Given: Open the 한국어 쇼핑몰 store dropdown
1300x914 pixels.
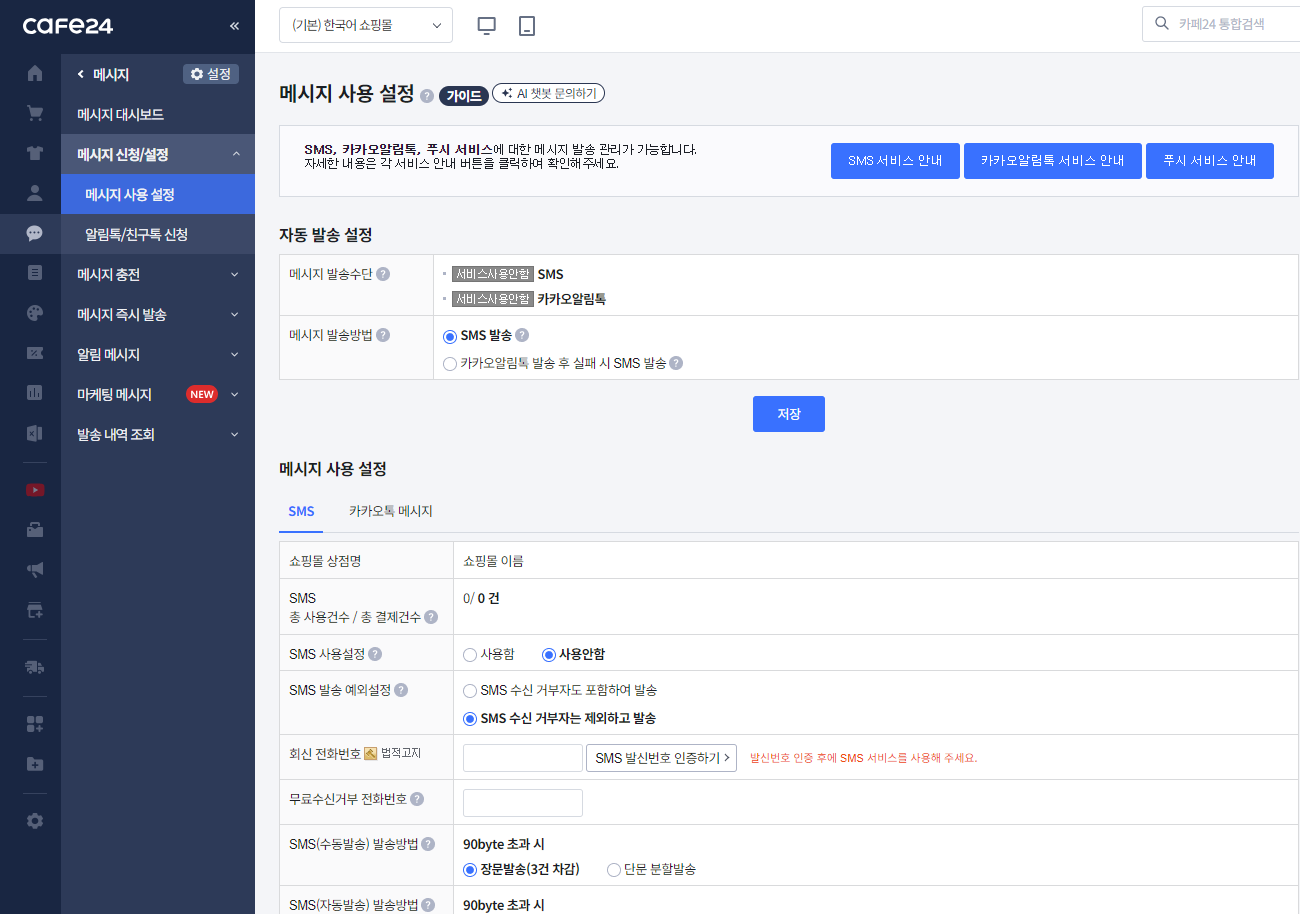Looking at the screenshot, I should (366, 26).
